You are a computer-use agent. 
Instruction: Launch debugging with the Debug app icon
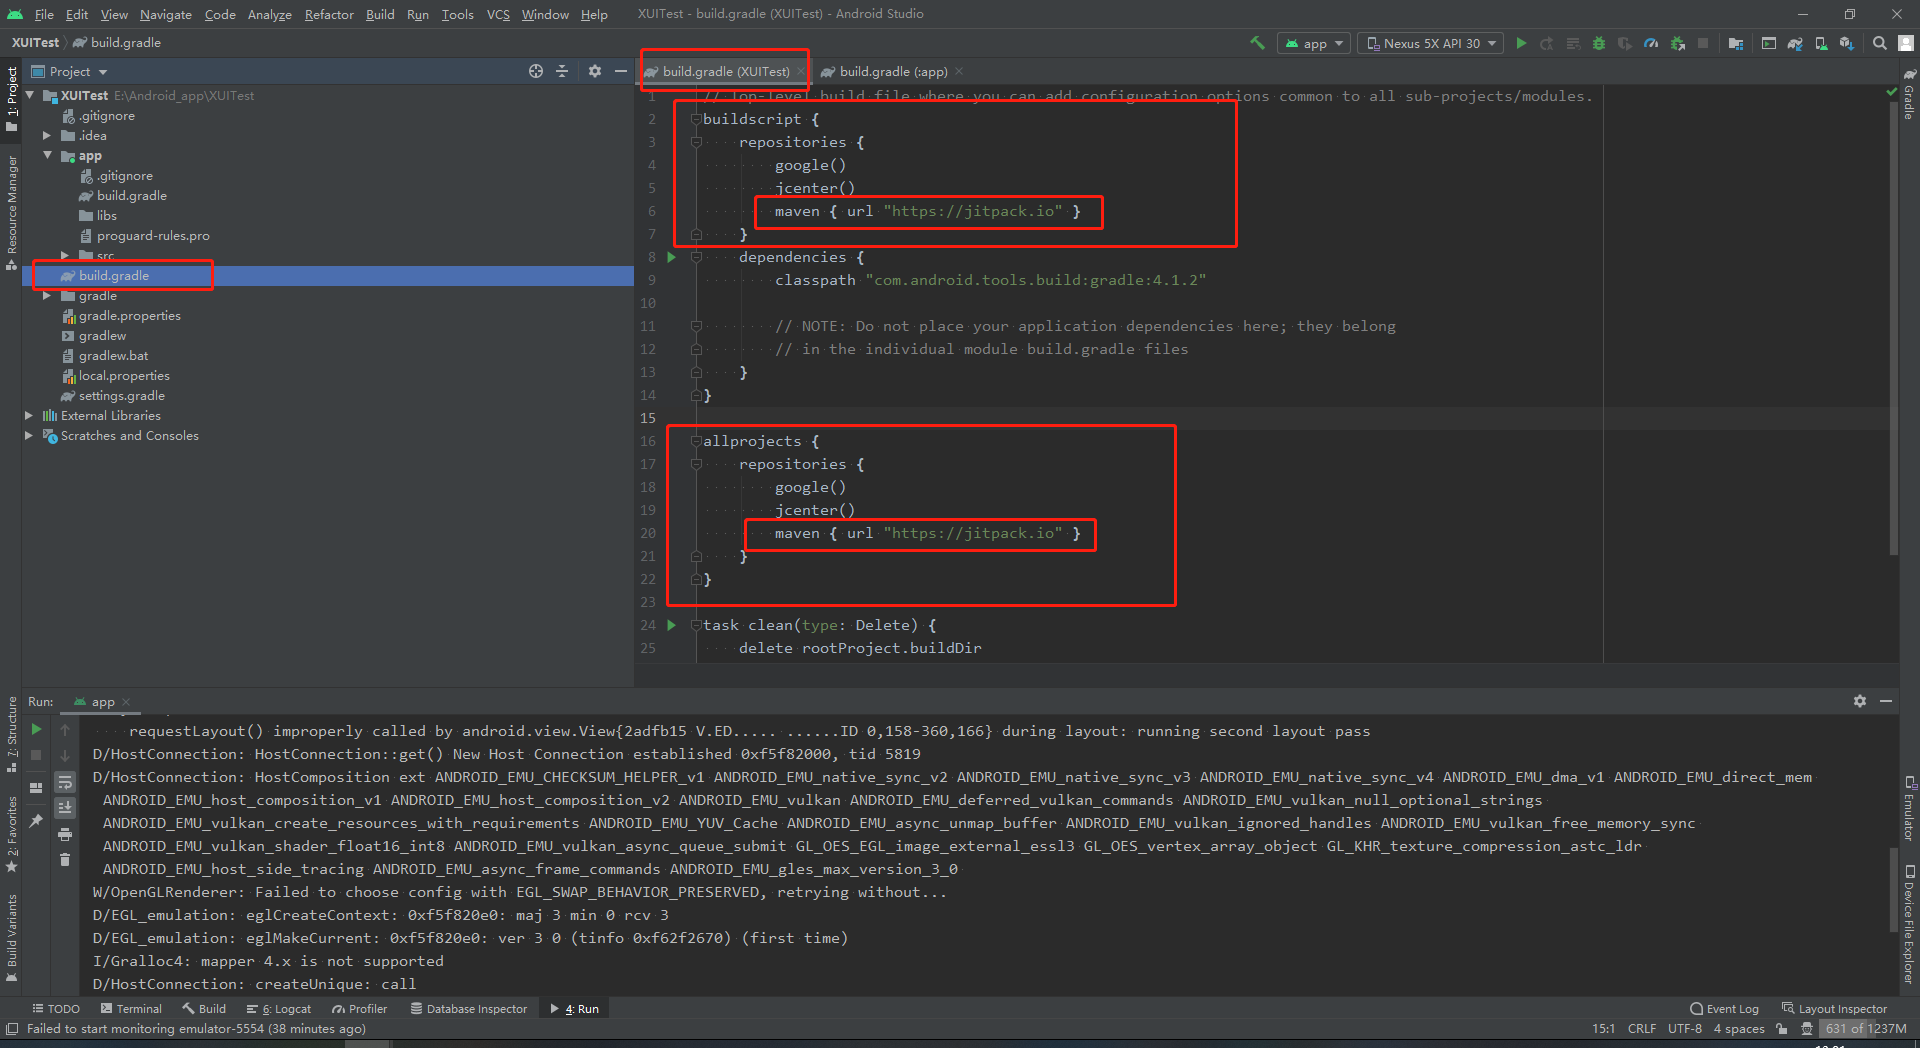(1597, 43)
